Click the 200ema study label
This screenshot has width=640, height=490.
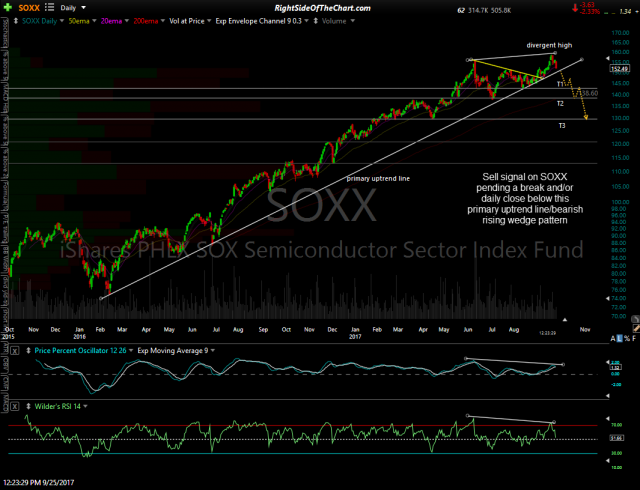pyautogui.click(x=145, y=21)
